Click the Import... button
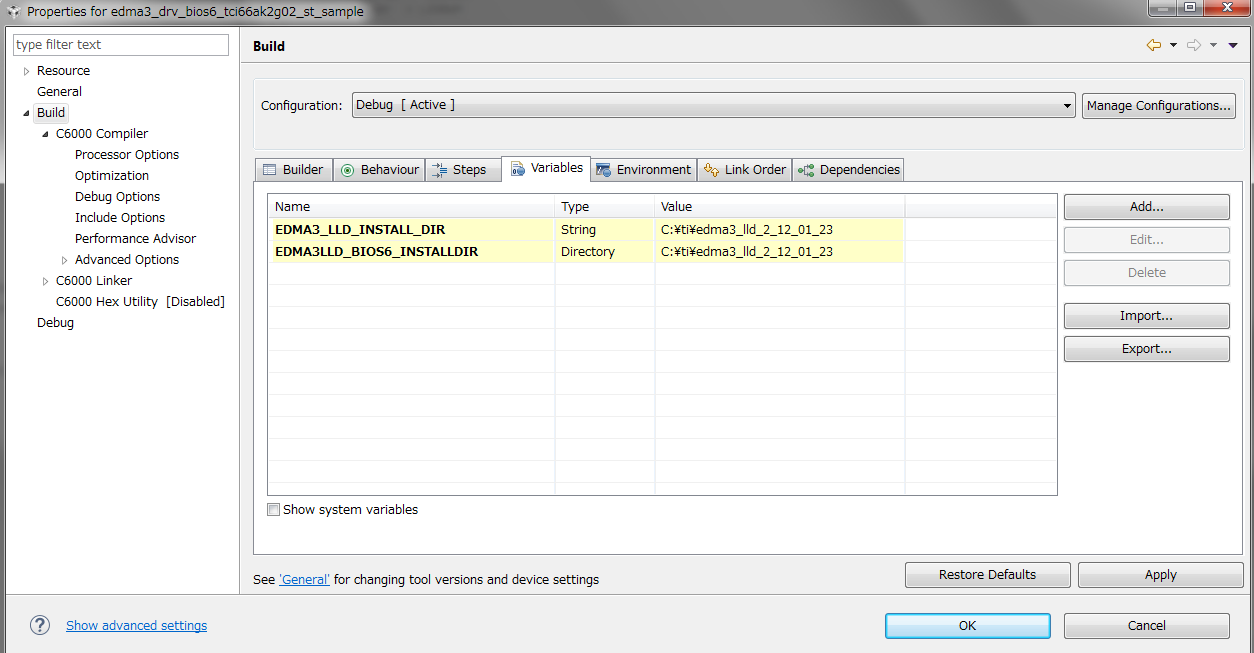1254x653 pixels. pyautogui.click(x=1147, y=316)
